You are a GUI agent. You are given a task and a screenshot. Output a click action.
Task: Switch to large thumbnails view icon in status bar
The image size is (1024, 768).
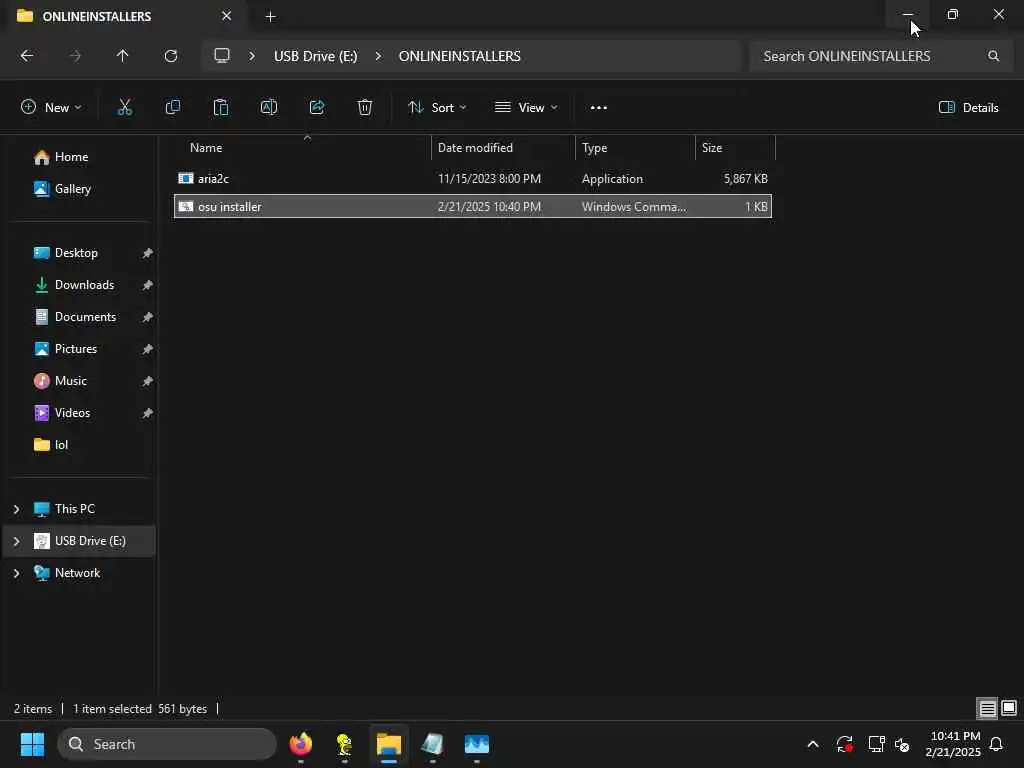tap(1009, 708)
